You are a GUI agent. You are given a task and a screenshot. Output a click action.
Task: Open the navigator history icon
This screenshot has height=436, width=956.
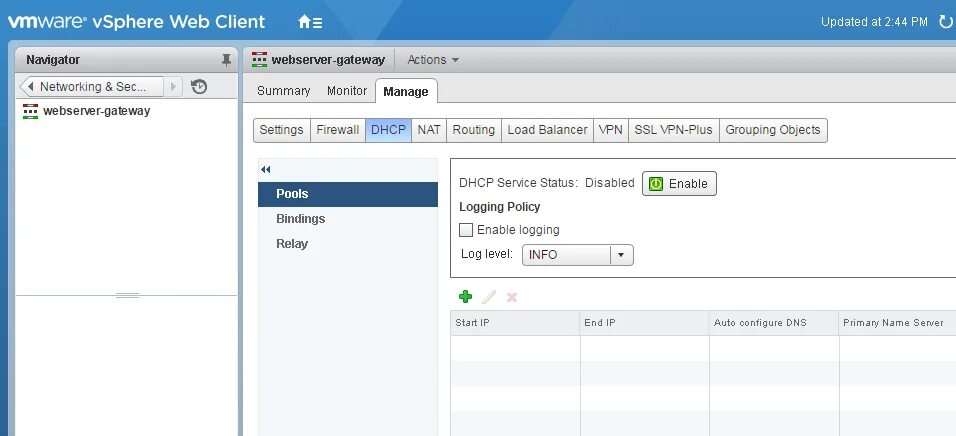[x=199, y=87]
